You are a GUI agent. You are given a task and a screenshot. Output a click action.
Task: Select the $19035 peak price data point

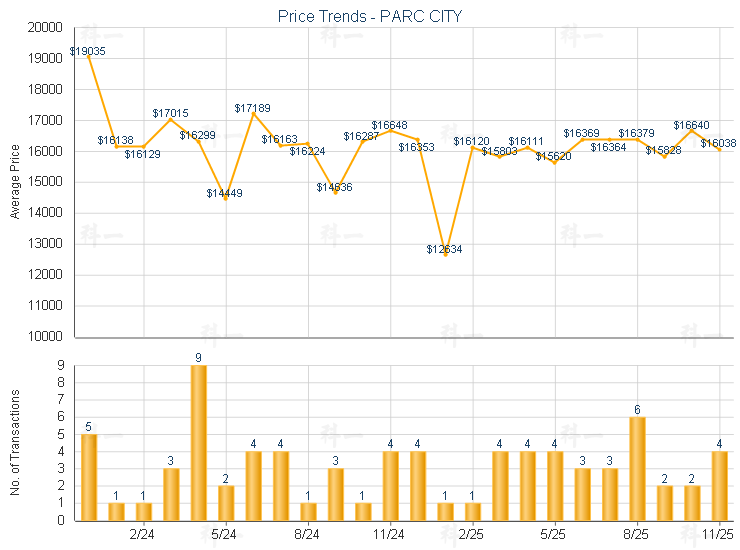click(89, 57)
